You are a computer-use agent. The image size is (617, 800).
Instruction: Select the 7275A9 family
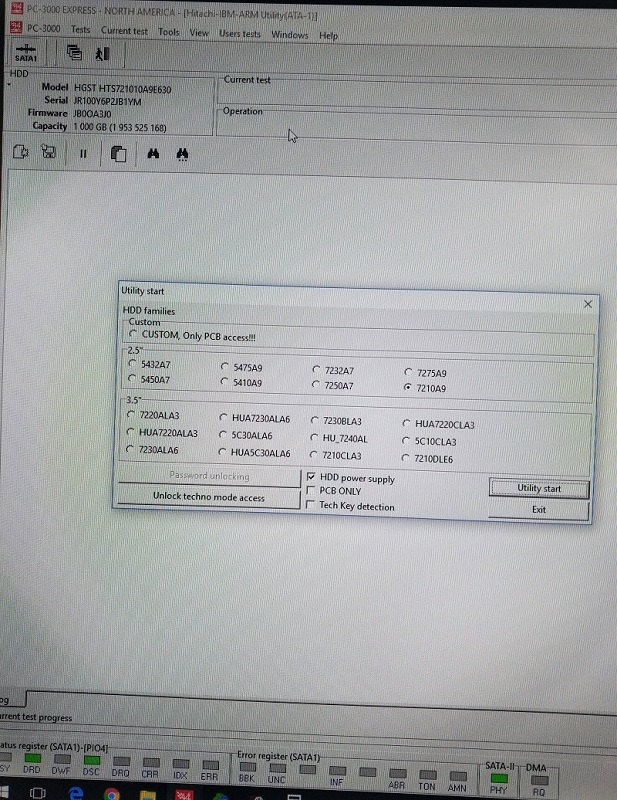[426, 373]
